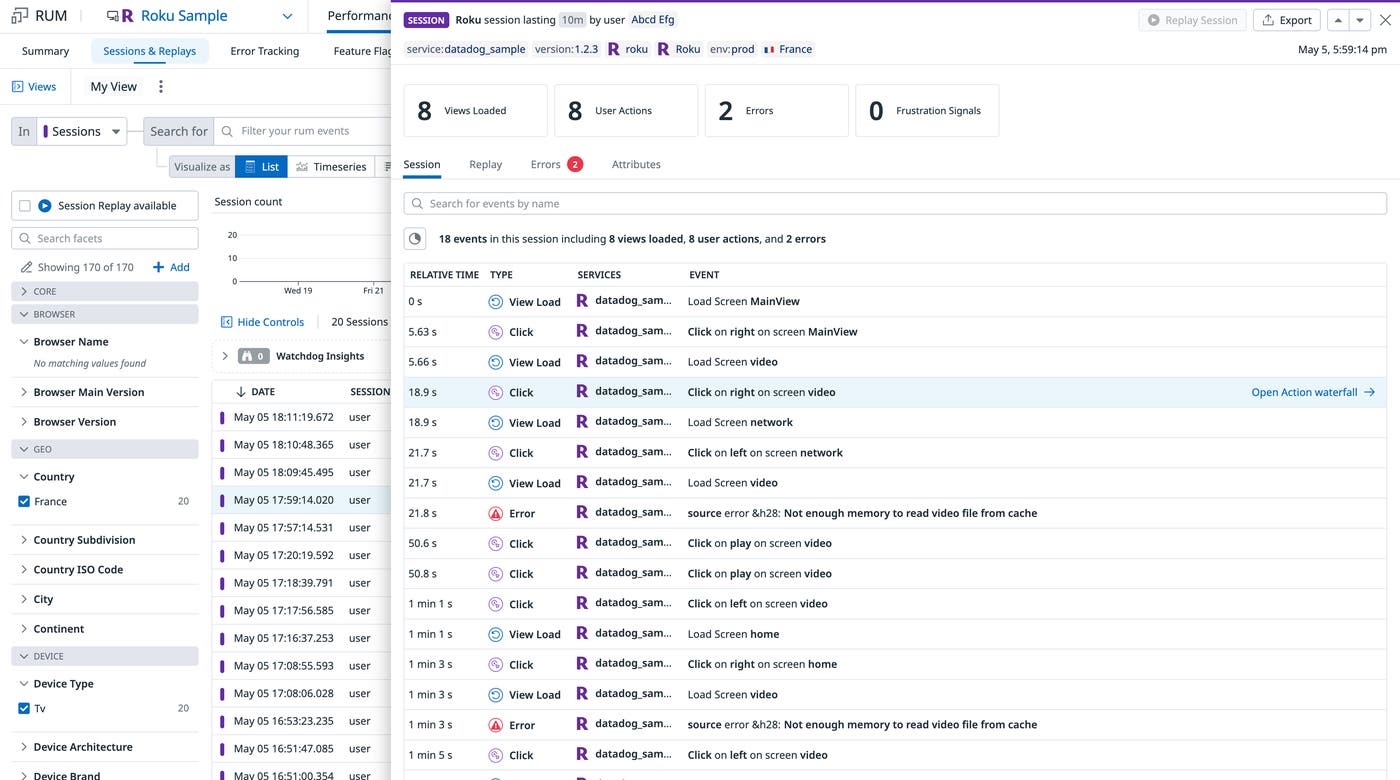Open the Action waterfall link
Viewport: 1400px width, 780px height.
coord(1305,392)
